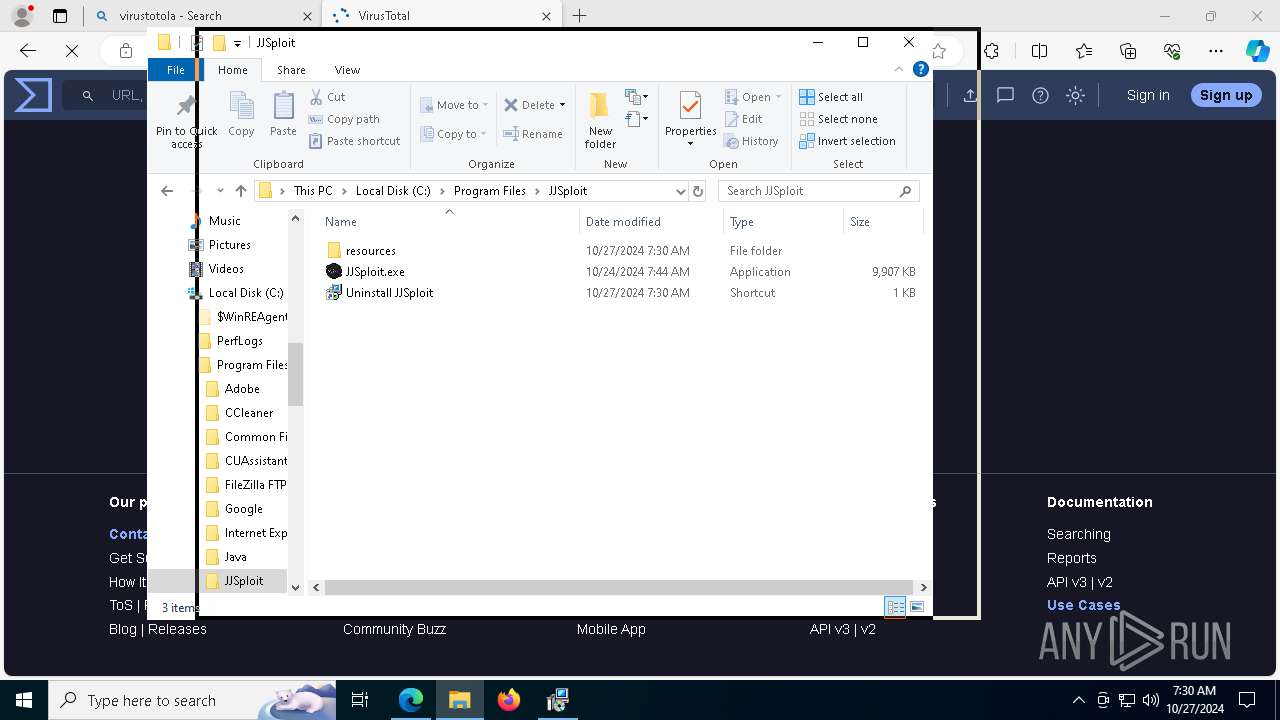Click Paste shortcut command

coord(355,141)
